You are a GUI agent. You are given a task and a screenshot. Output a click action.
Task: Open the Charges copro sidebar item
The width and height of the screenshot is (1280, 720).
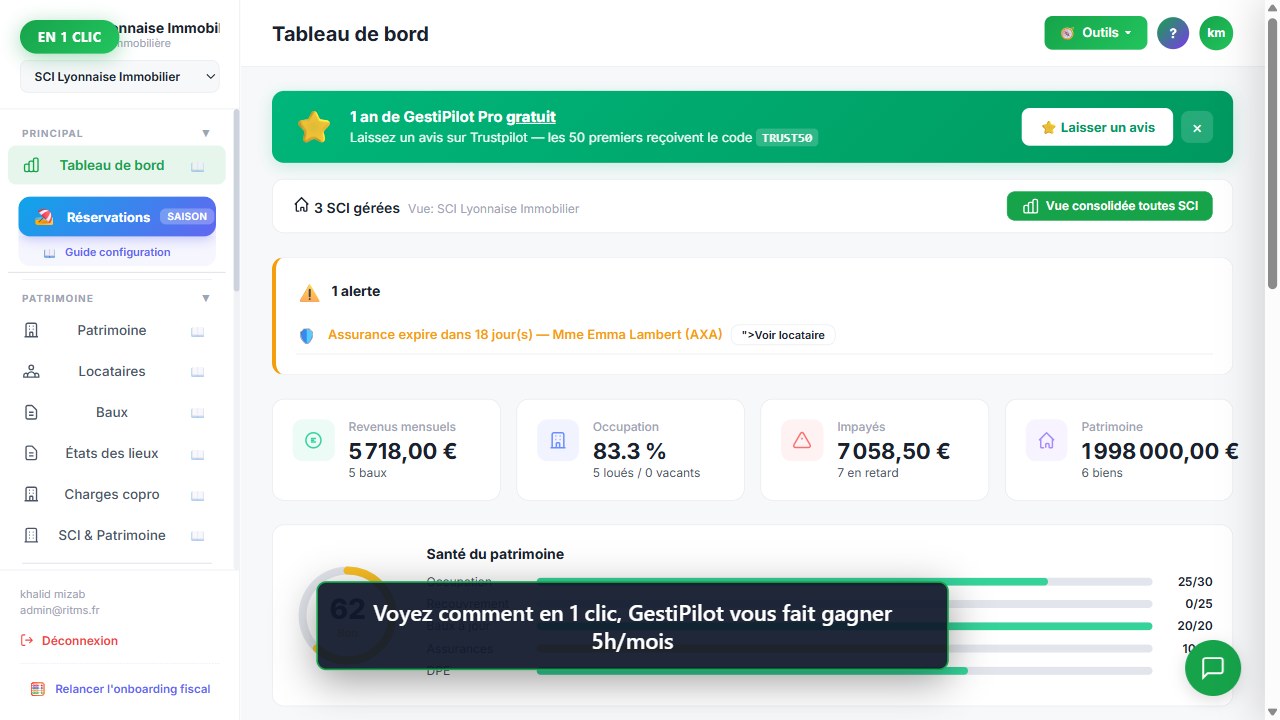(x=111, y=495)
